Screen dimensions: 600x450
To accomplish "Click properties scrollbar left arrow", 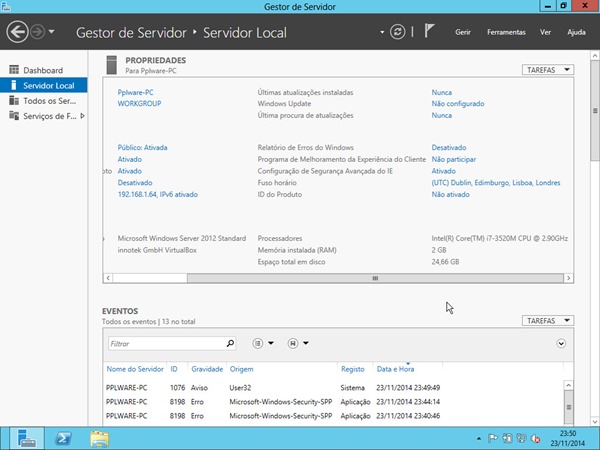I will (108, 278).
